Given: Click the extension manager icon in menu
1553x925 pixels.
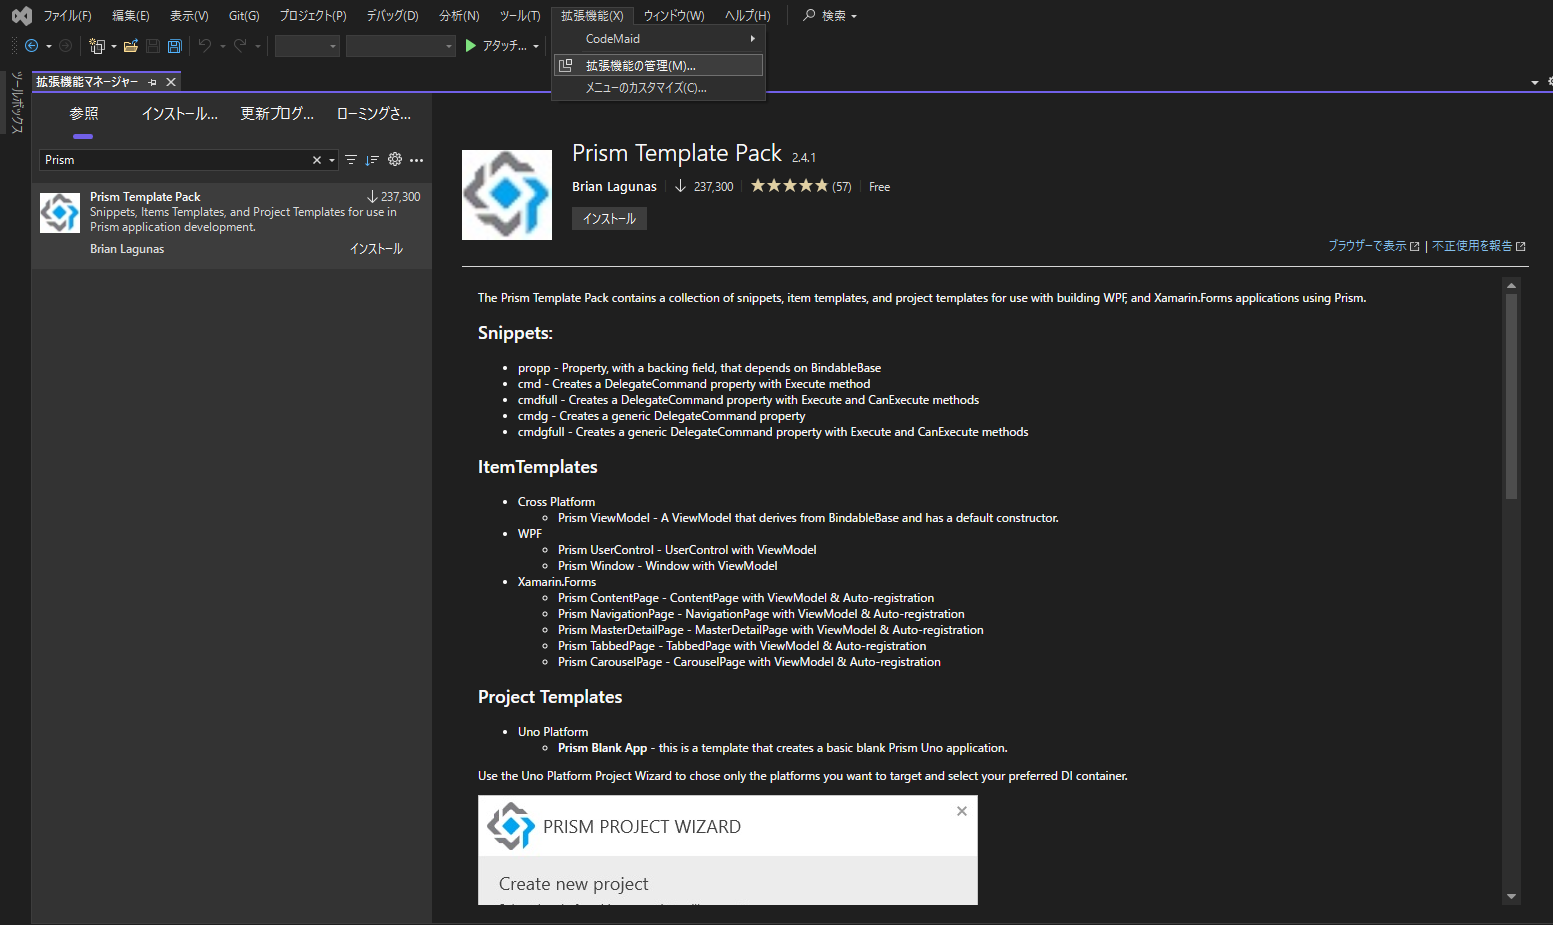Looking at the screenshot, I should tap(566, 65).
